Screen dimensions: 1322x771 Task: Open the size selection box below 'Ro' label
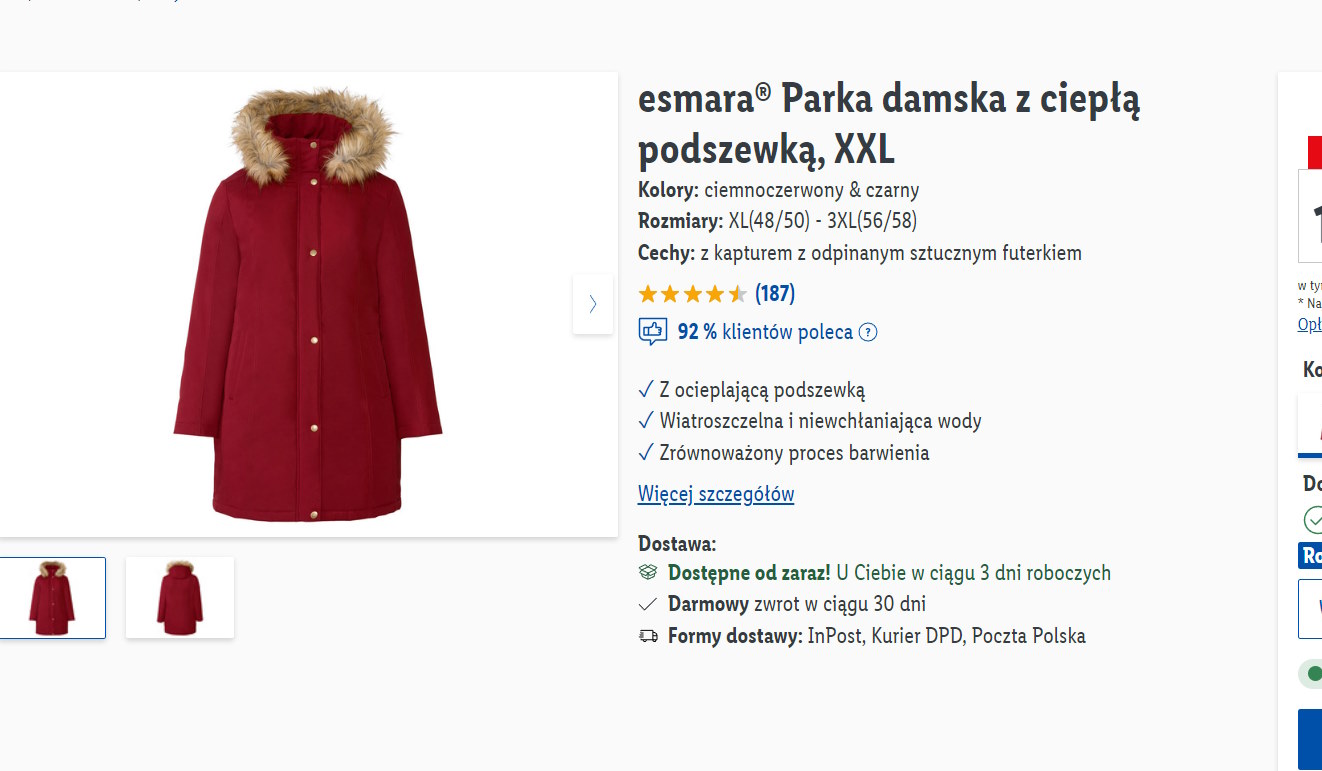point(1311,607)
